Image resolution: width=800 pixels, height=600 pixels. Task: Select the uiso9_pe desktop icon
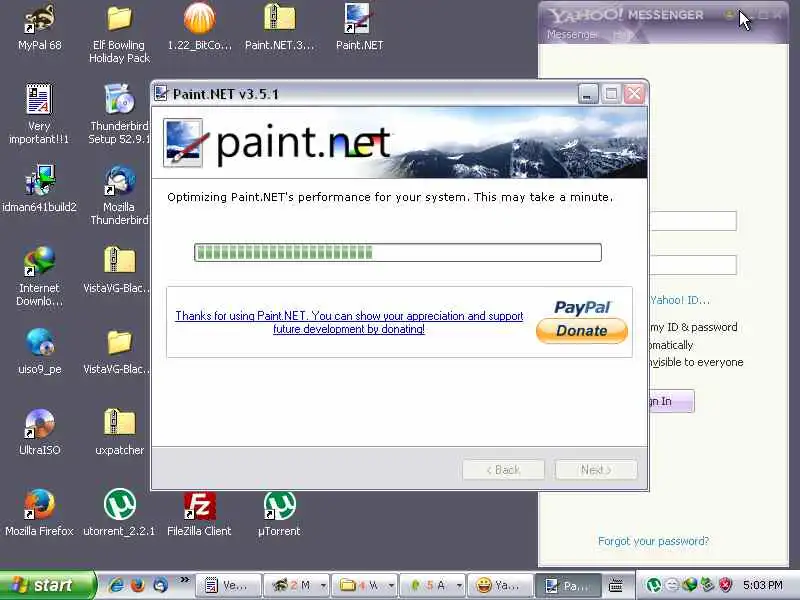point(39,351)
